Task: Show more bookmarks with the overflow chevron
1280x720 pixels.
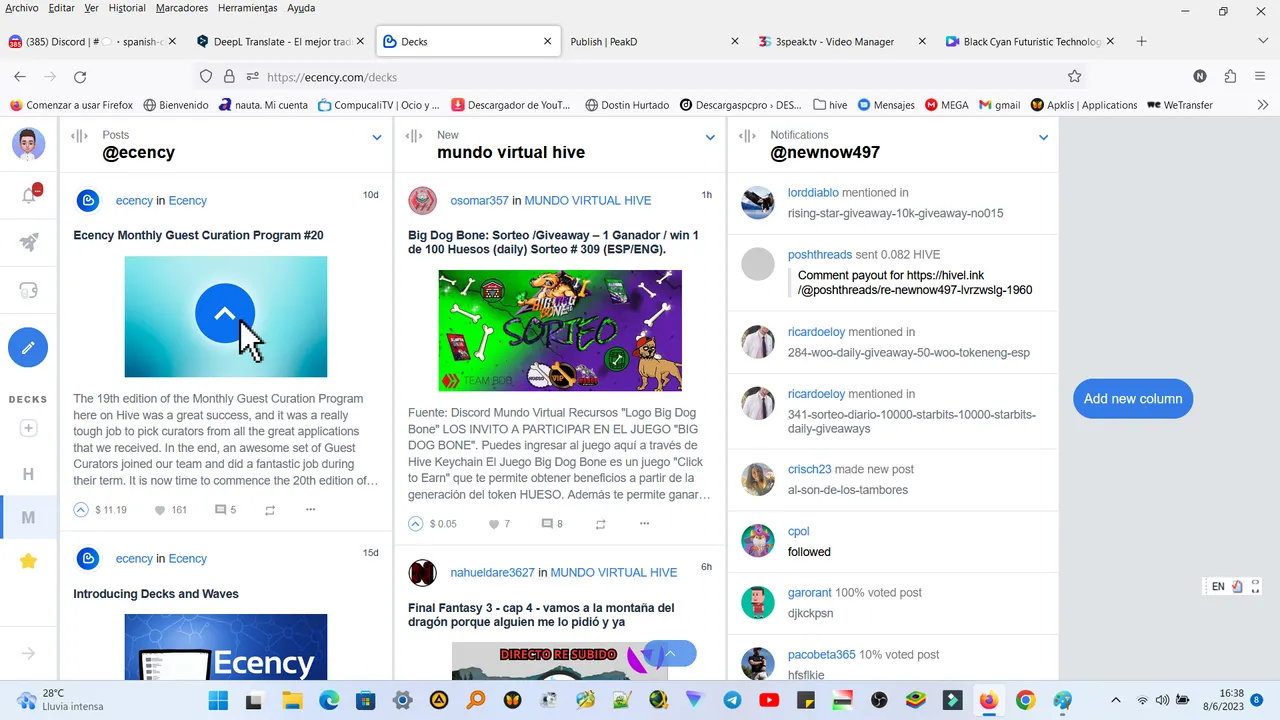Action: tap(1263, 105)
